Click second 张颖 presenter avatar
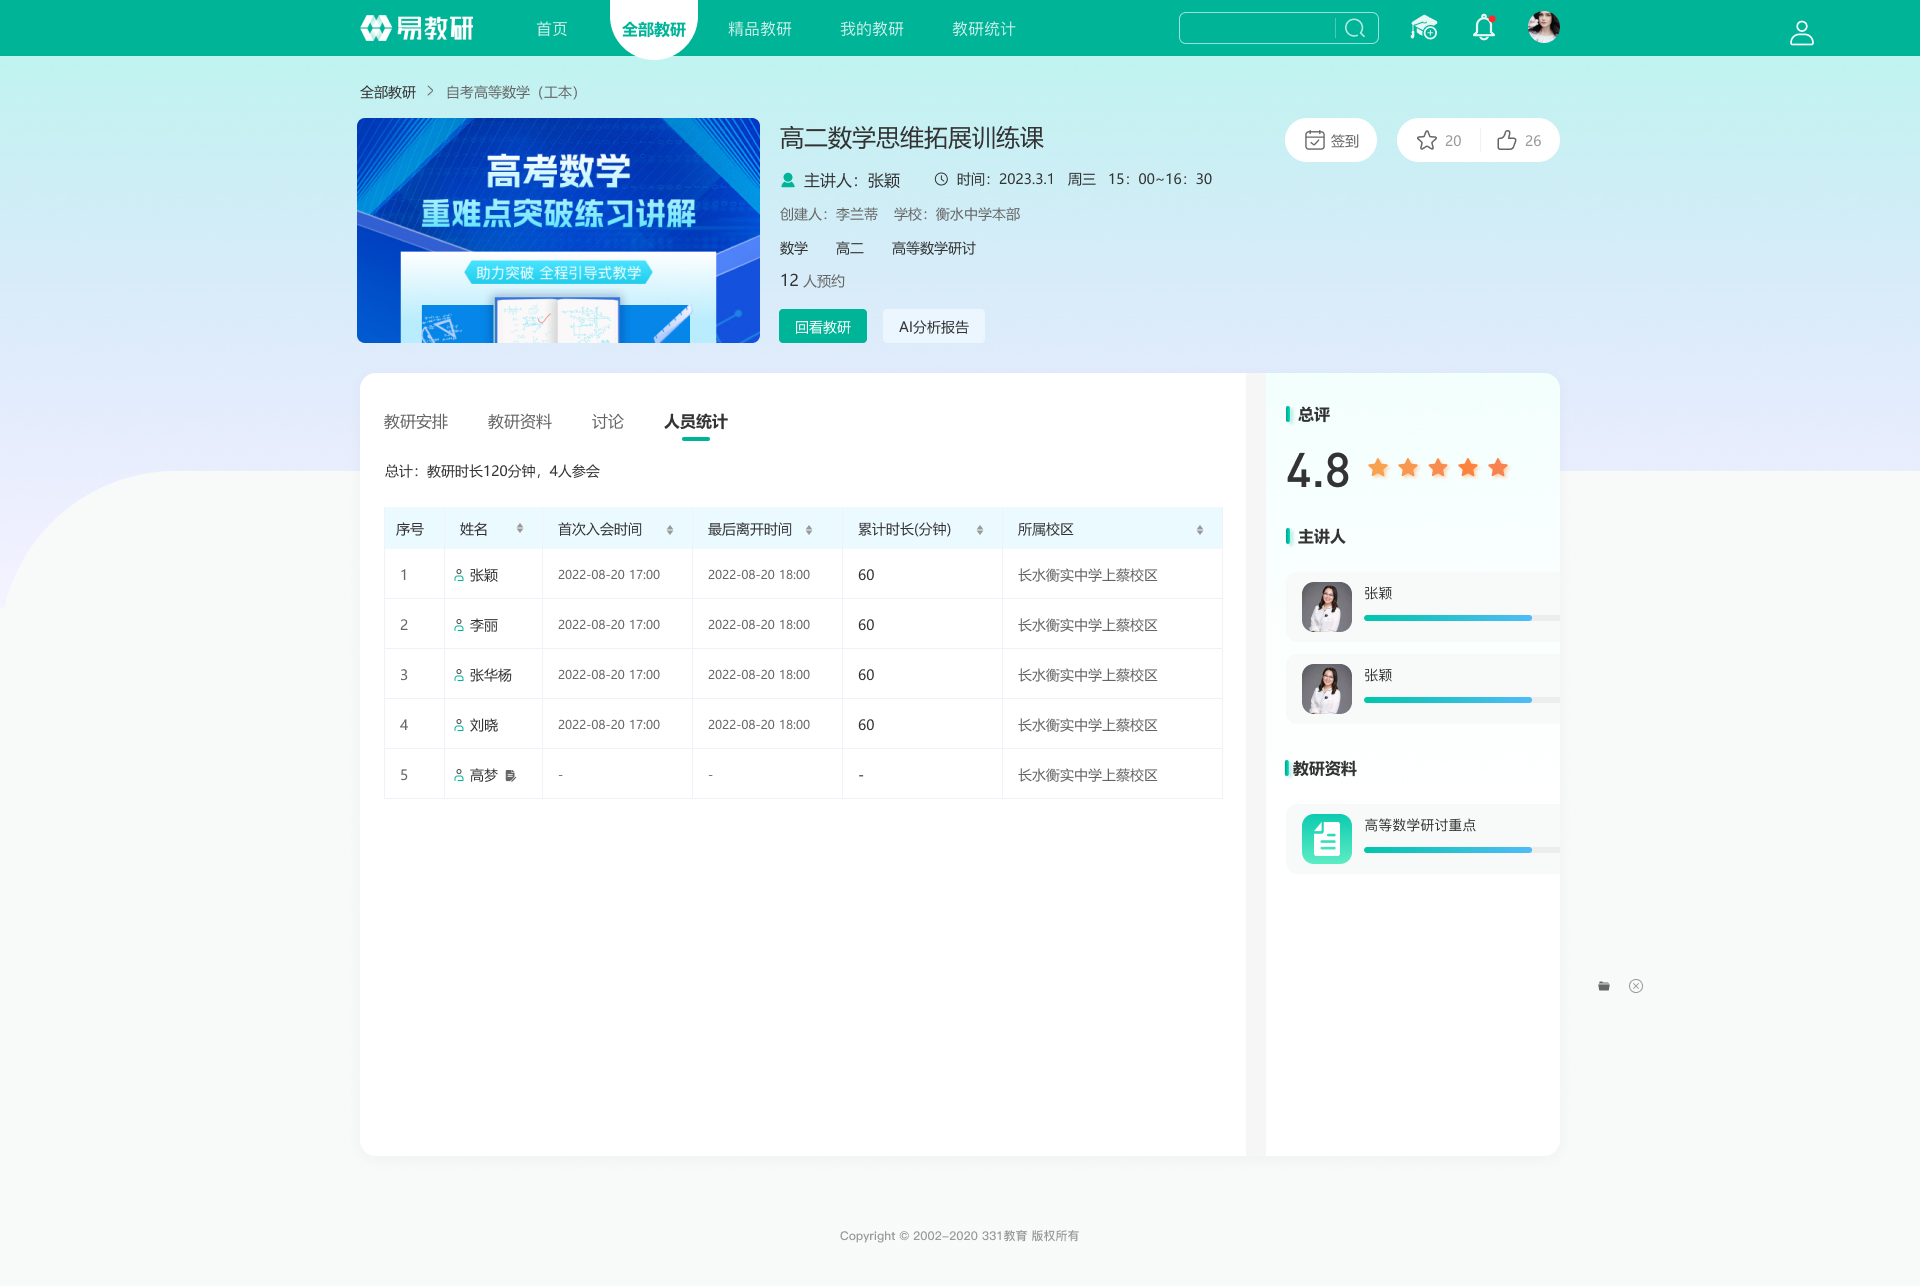This screenshot has width=1920, height=1286. (x=1327, y=689)
